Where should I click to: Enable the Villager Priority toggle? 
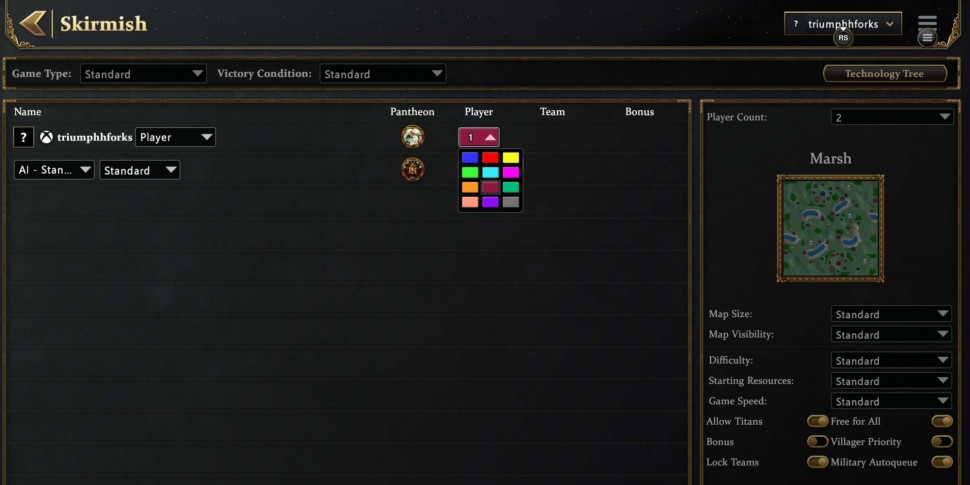pyautogui.click(x=942, y=442)
